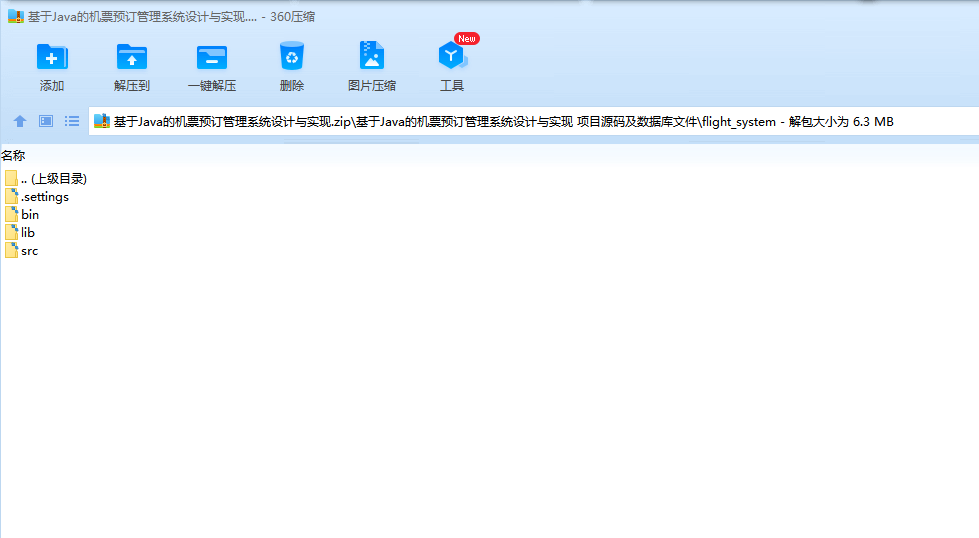Click the lib folder icon

point(11,233)
